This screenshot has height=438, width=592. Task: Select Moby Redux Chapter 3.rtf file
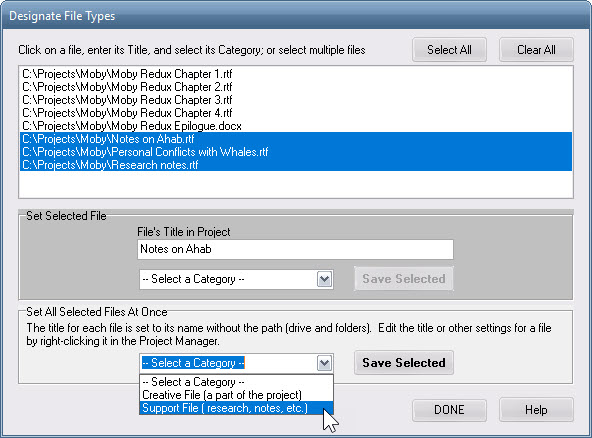(x=296, y=100)
